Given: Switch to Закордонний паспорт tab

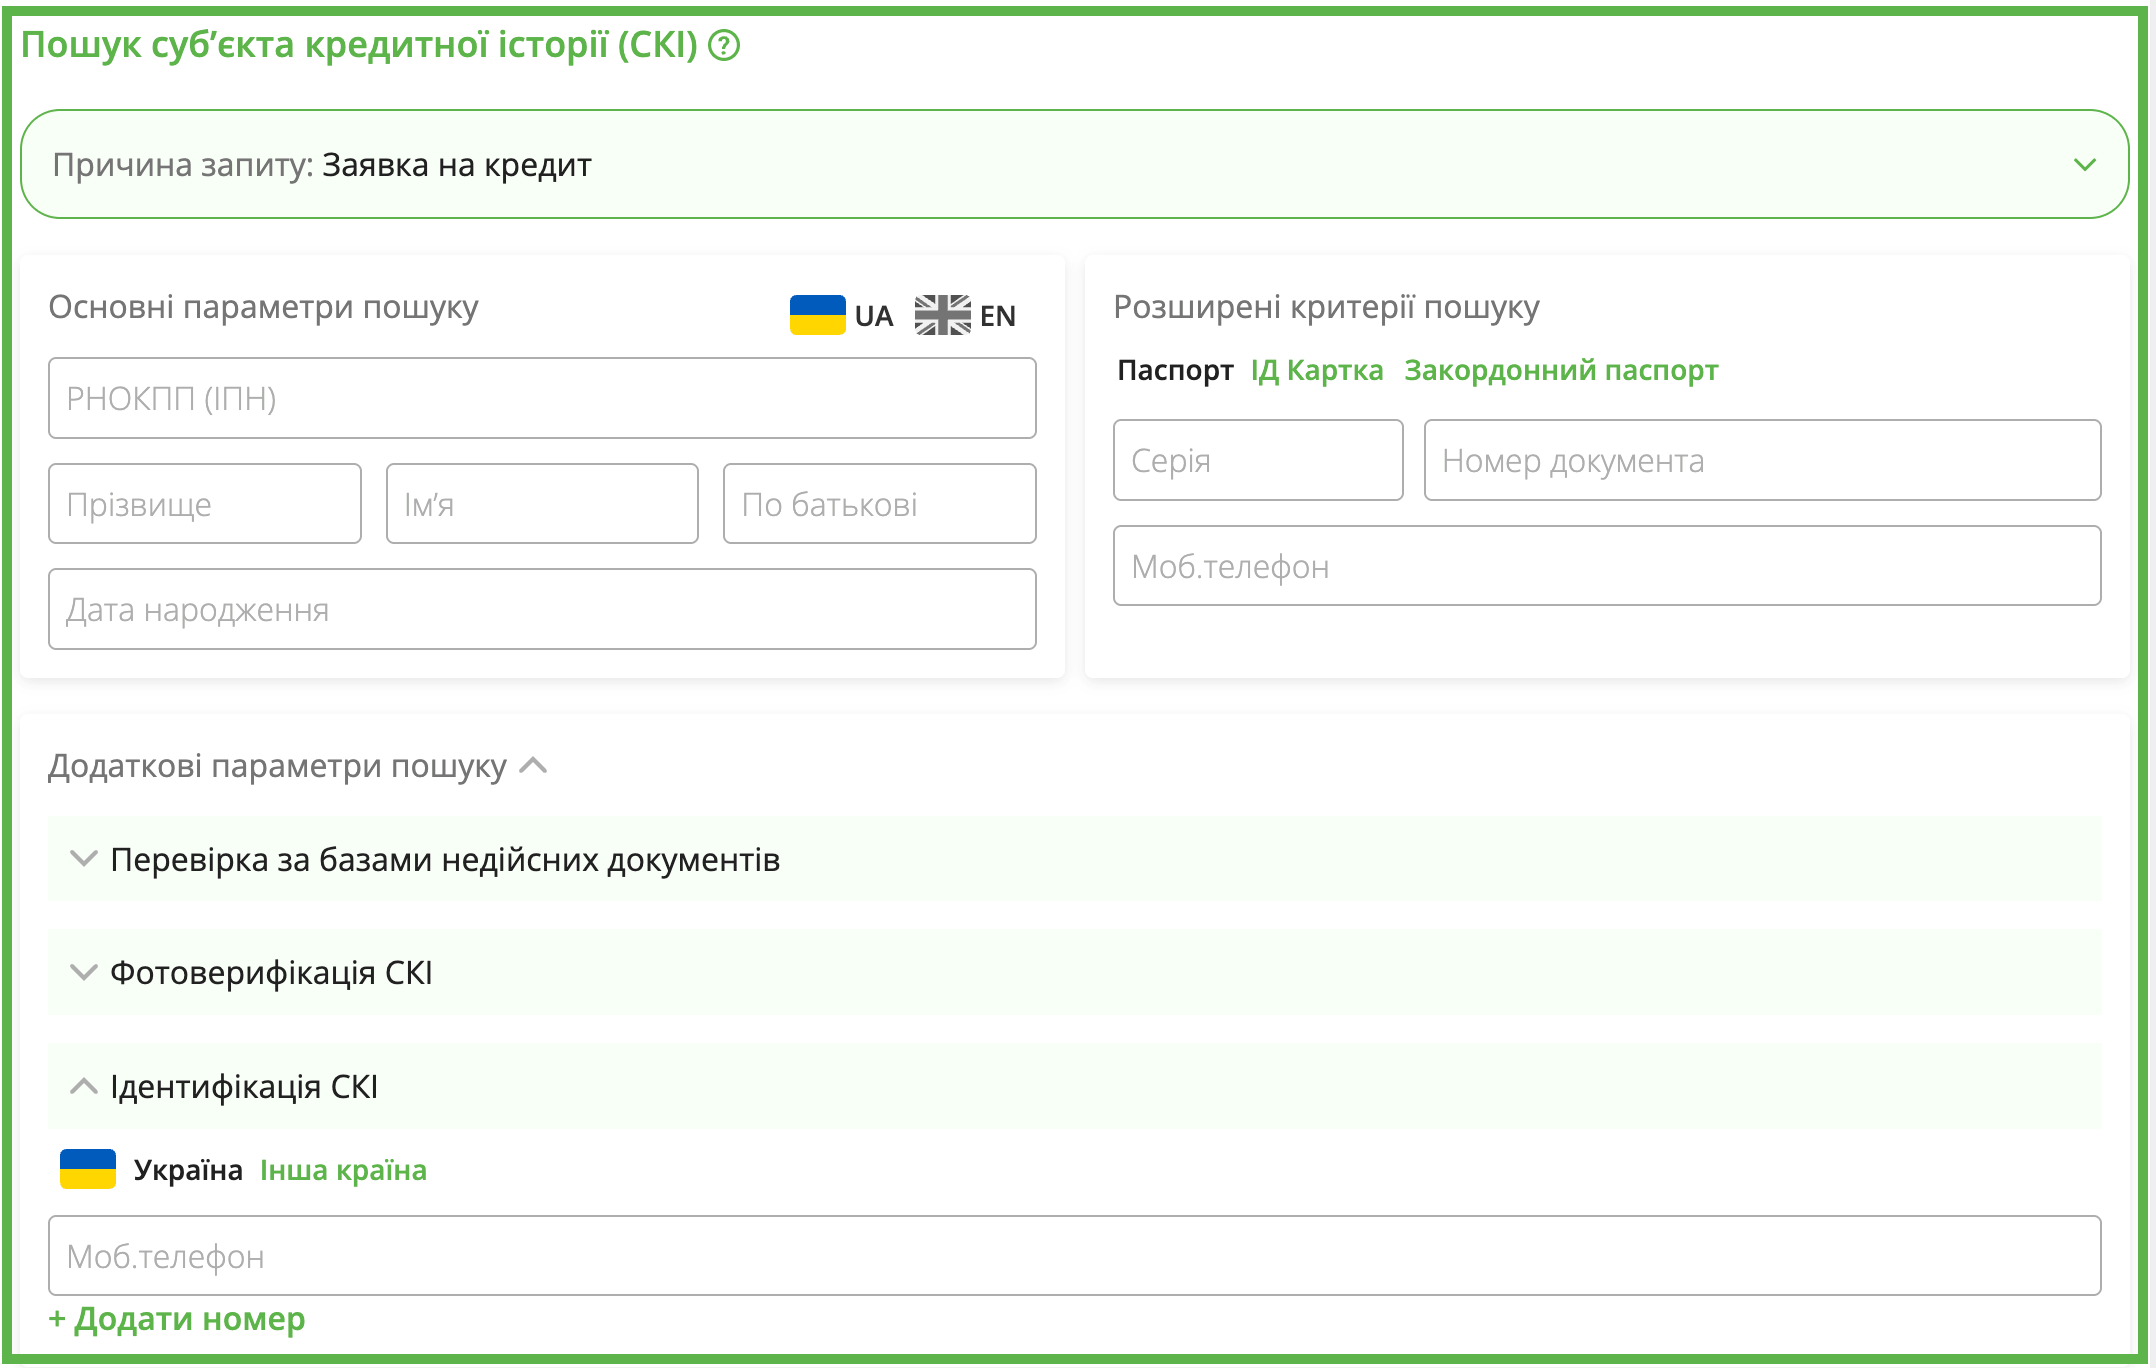Looking at the screenshot, I should point(1560,370).
